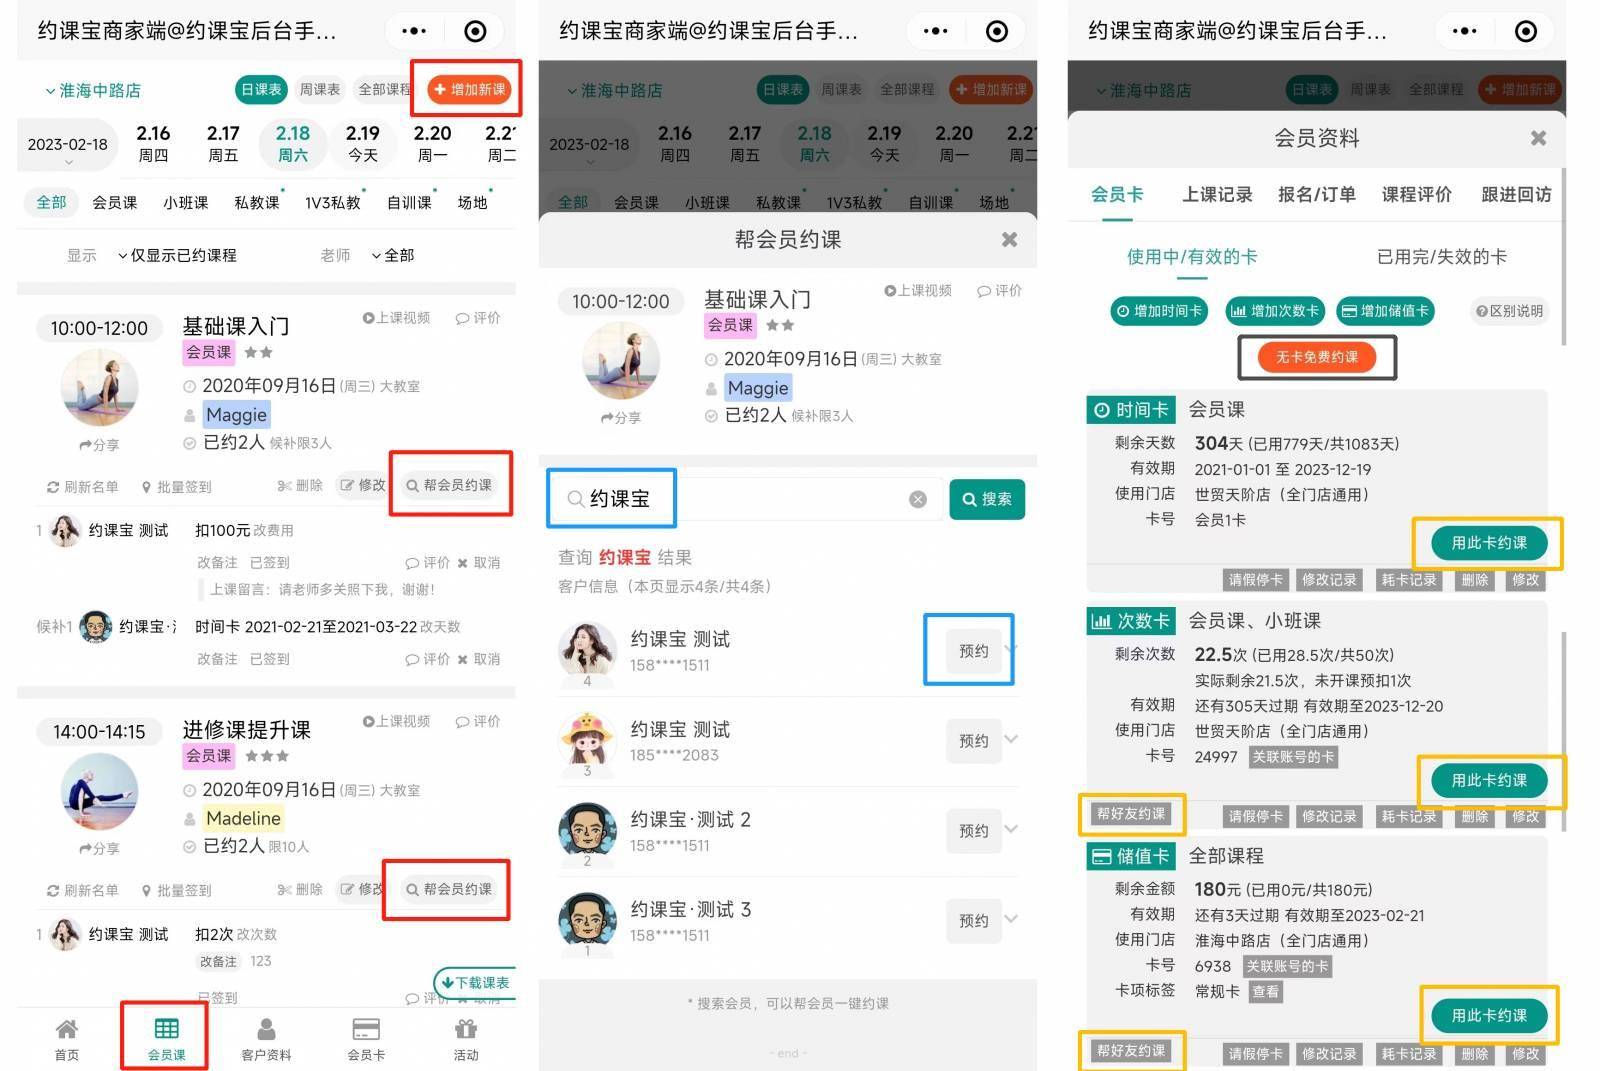1600x1071 pixels.
Task: Click 耗卡记录 on 次数卡 row
Action: point(1408,817)
